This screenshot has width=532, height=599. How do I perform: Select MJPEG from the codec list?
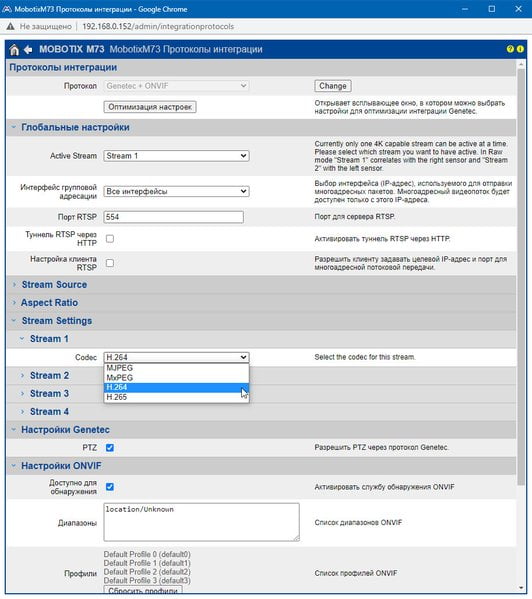176,368
